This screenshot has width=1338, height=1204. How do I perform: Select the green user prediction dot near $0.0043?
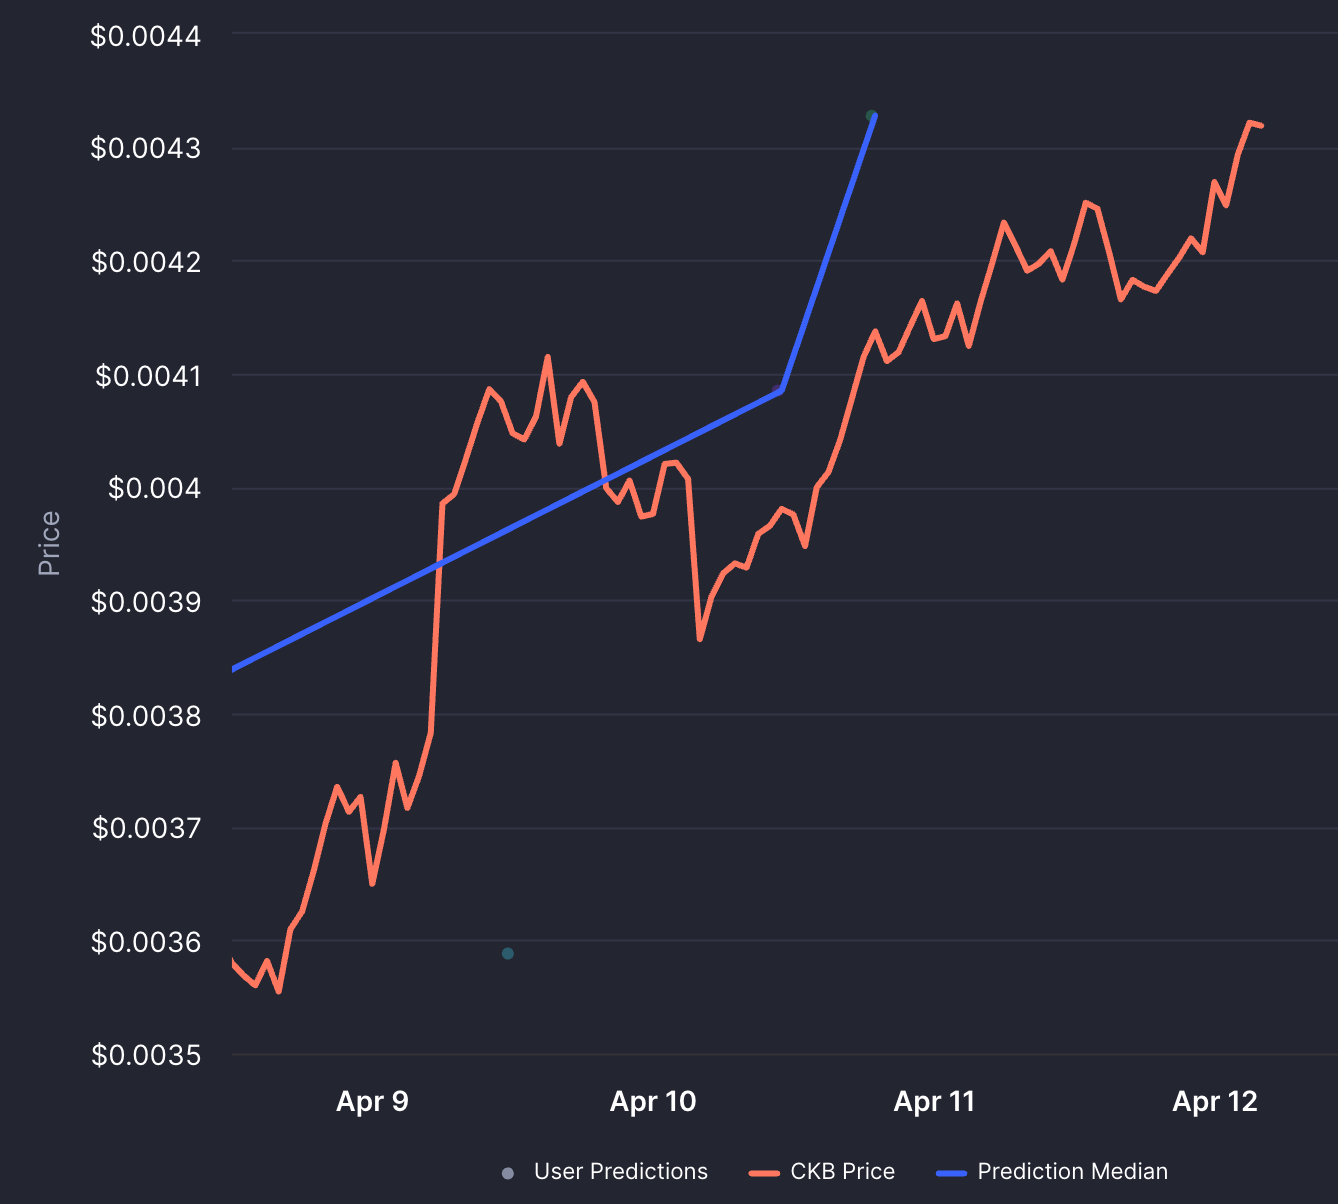(x=871, y=116)
